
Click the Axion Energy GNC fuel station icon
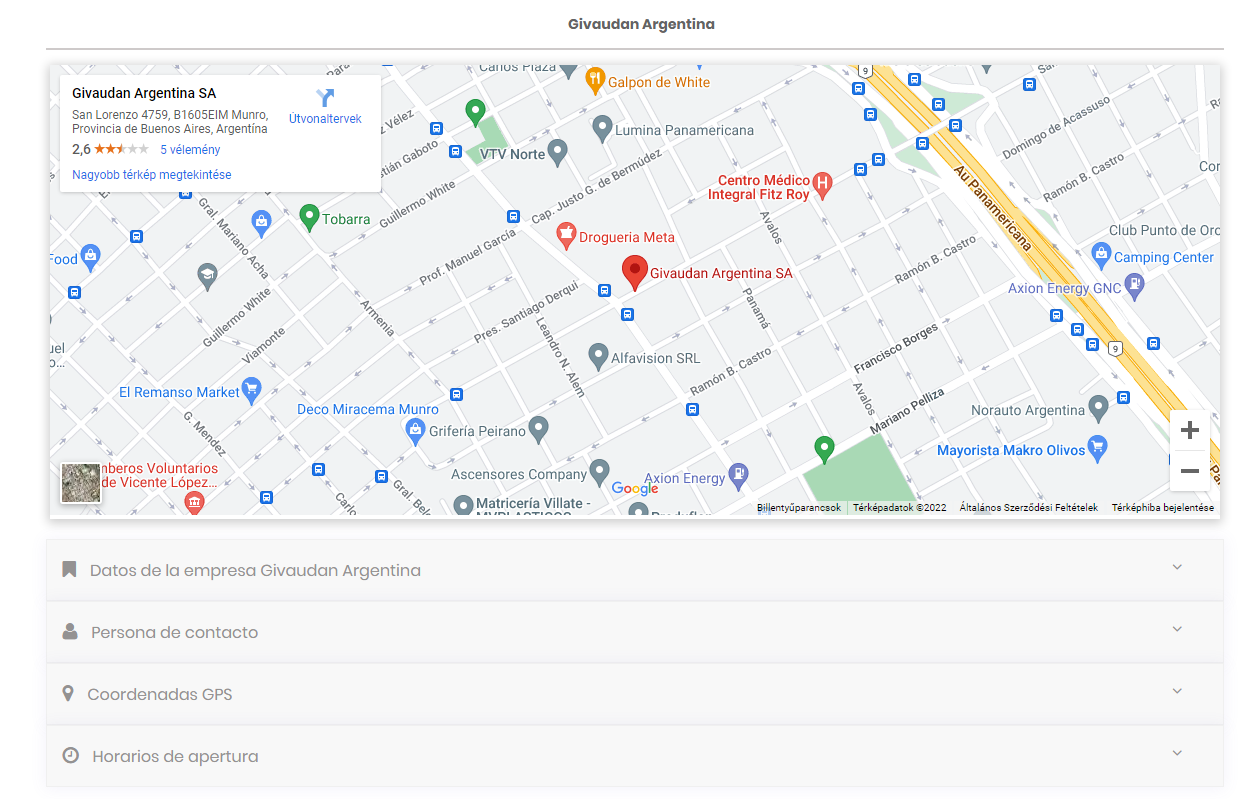tap(1134, 287)
